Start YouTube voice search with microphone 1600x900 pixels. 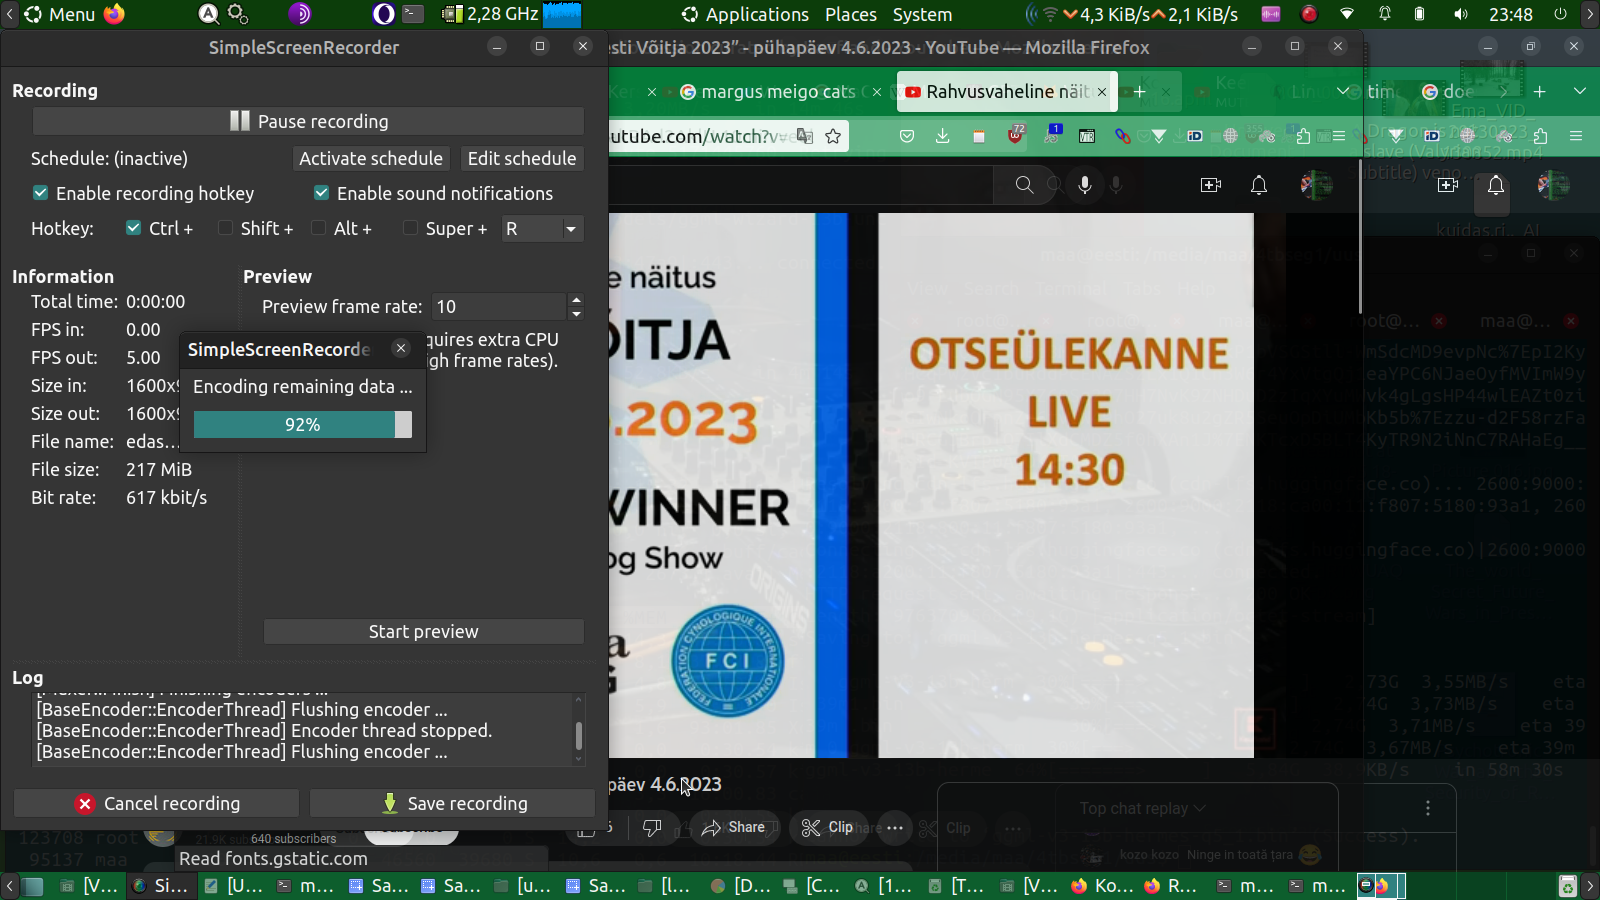tap(1085, 185)
